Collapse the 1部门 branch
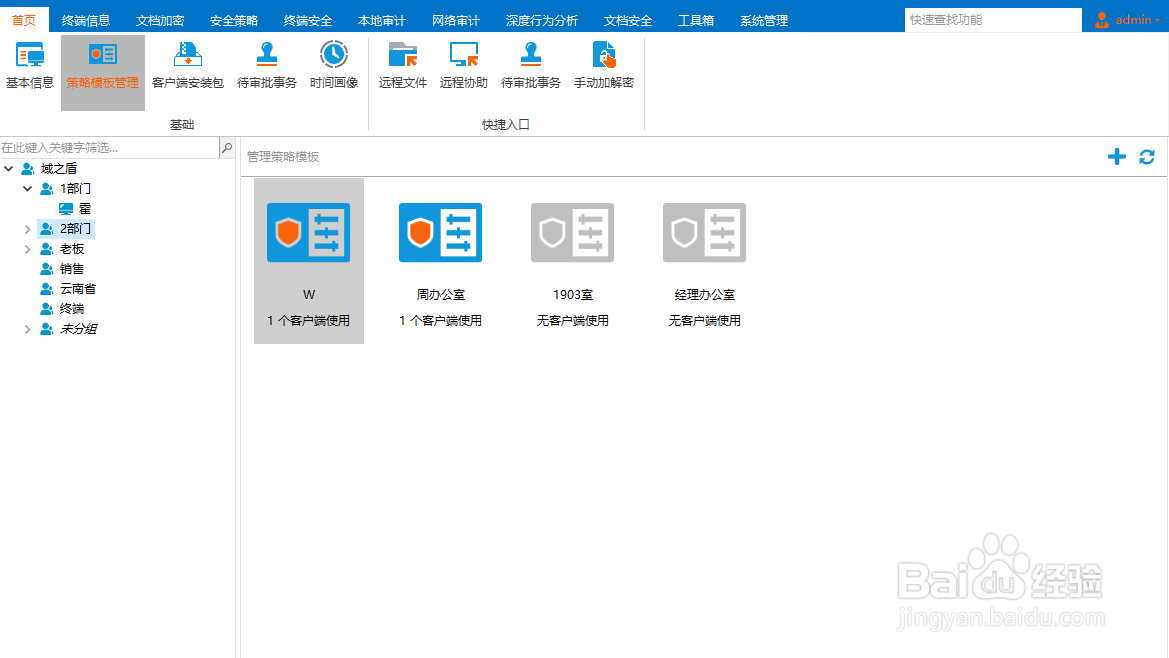The width and height of the screenshot is (1169, 658). coord(27,188)
